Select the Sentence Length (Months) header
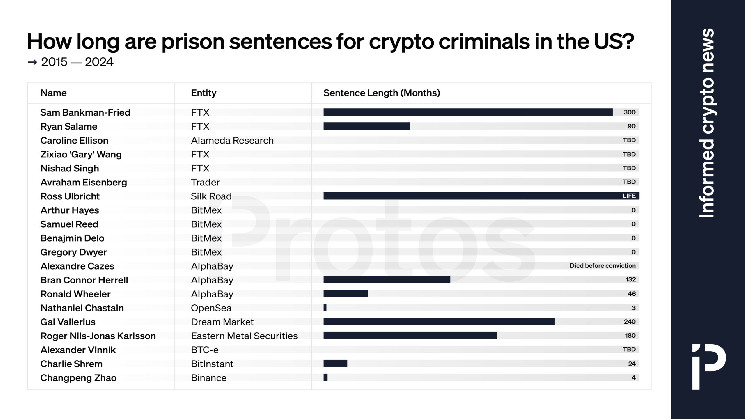 coord(382,92)
